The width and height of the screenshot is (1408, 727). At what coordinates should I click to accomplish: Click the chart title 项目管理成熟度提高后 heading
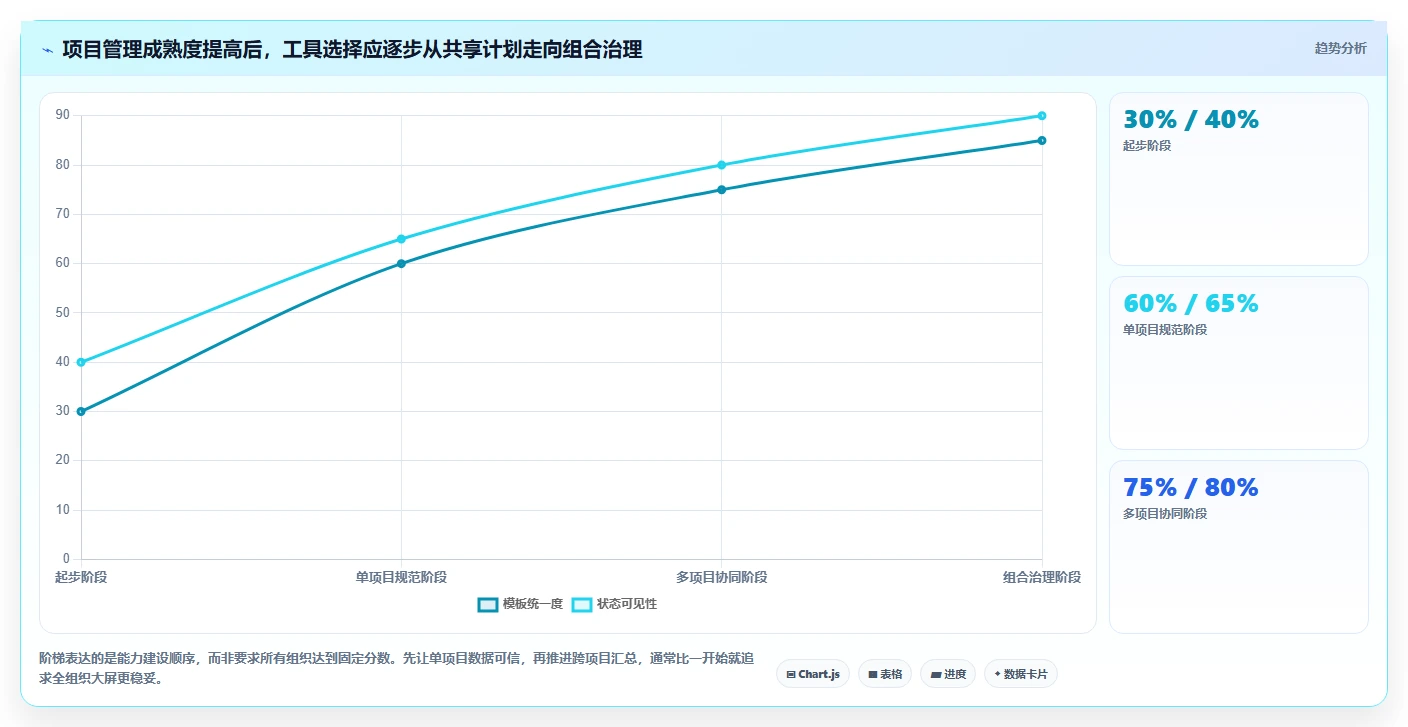point(352,49)
